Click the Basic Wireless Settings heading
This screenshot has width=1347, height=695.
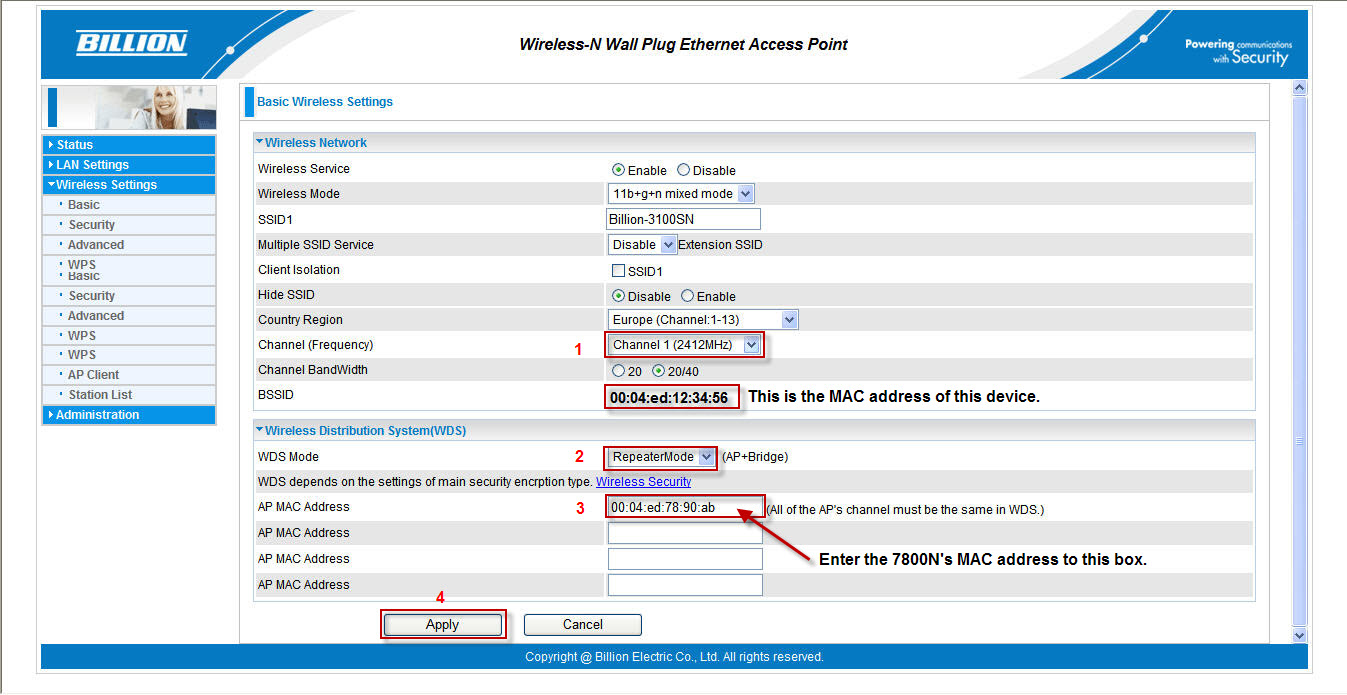pyautogui.click(x=325, y=102)
